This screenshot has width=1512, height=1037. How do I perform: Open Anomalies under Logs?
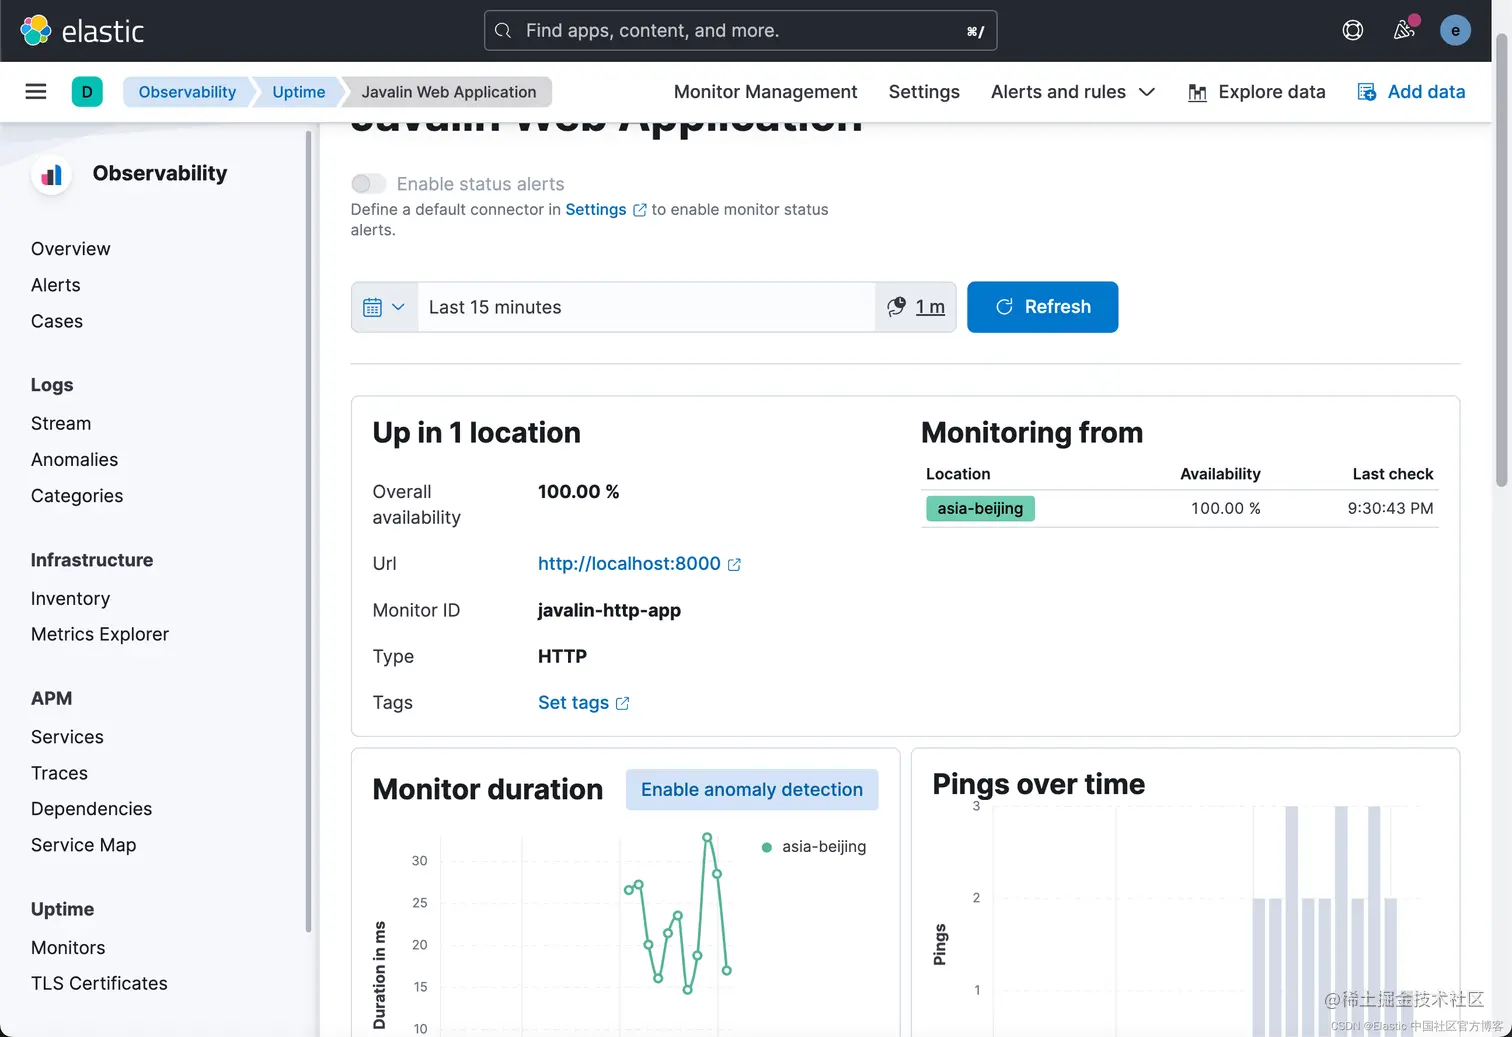(x=75, y=460)
